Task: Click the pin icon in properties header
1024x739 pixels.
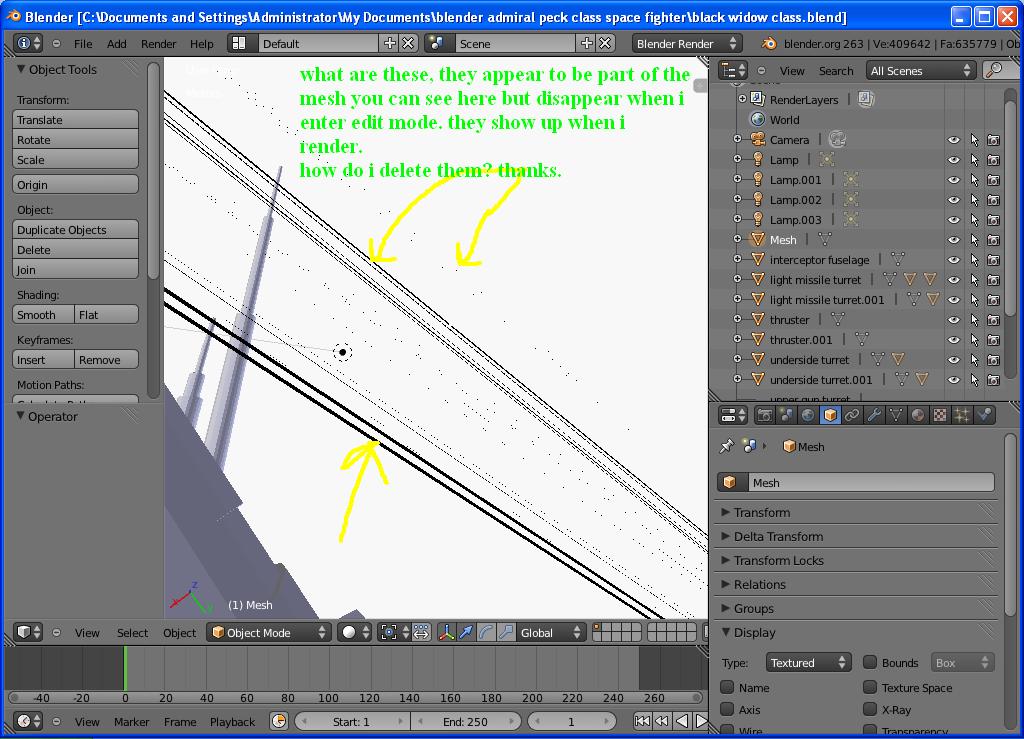Action: point(726,447)
